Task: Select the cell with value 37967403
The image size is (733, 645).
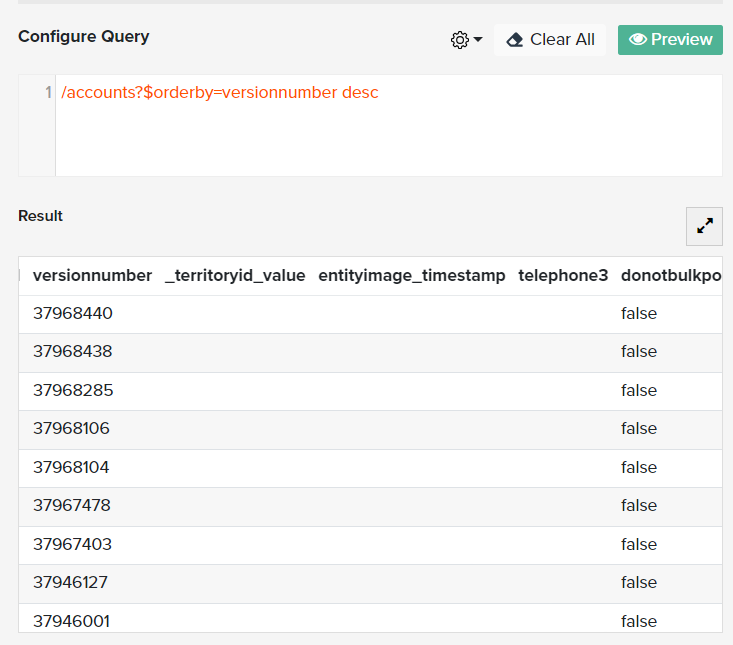Action: 72,545
